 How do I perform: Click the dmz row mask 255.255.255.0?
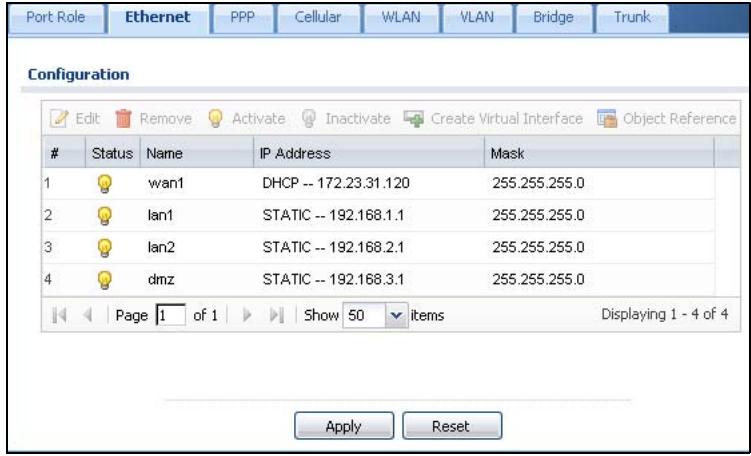coord(538,279)
